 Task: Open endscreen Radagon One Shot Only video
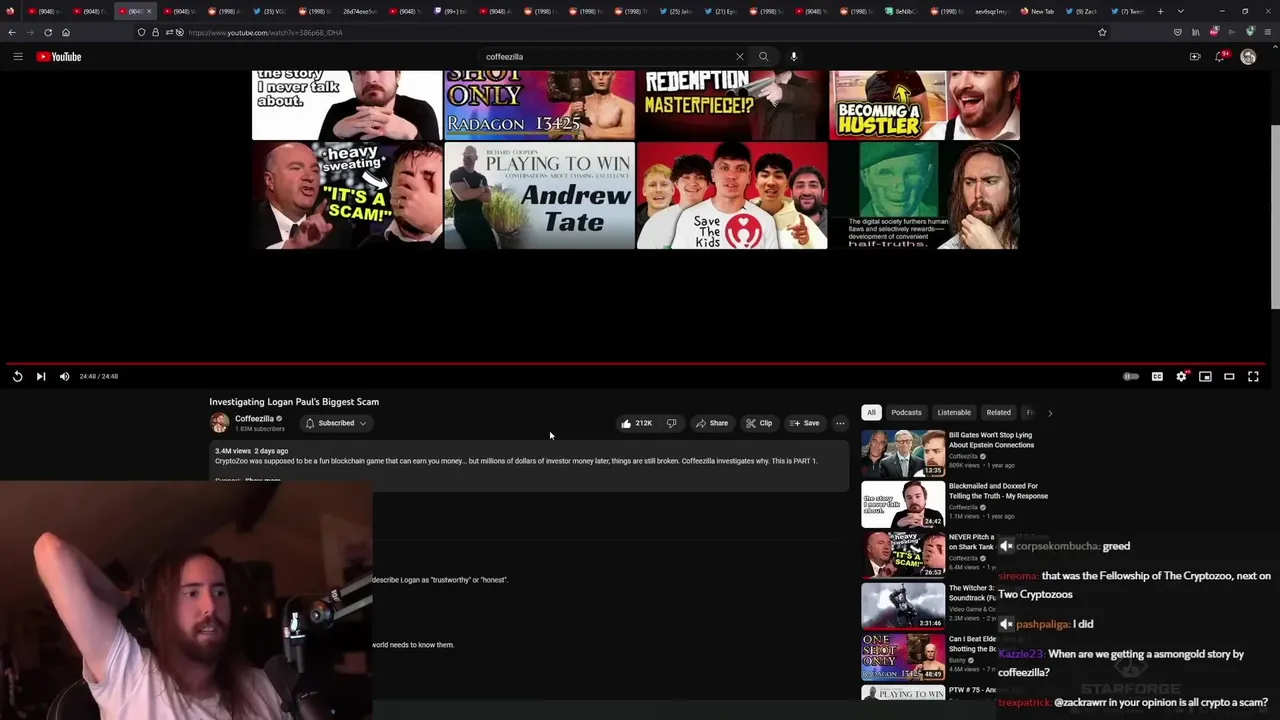pyautogui.click(x=539, y=105)
